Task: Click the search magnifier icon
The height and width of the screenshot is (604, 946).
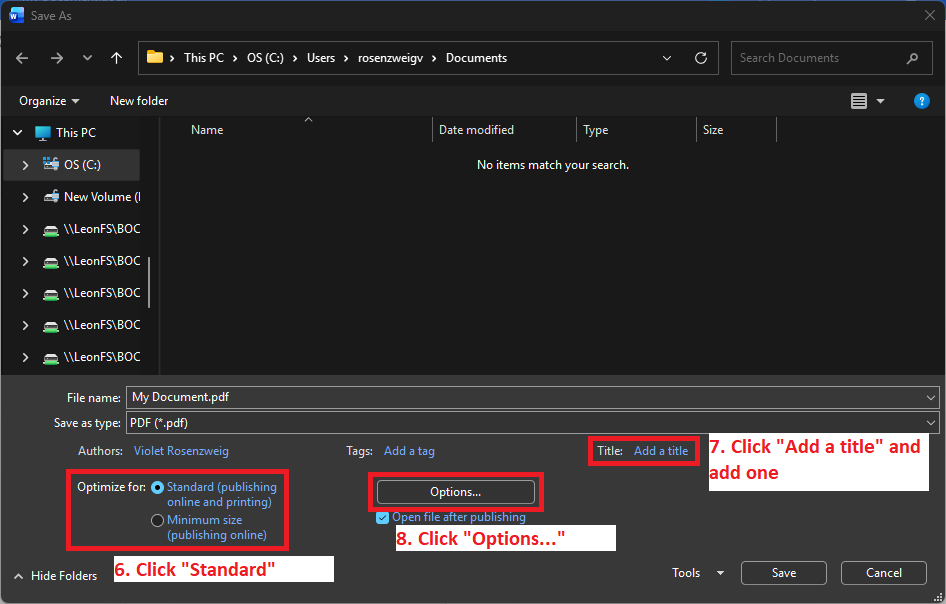Action: point(912,58)
